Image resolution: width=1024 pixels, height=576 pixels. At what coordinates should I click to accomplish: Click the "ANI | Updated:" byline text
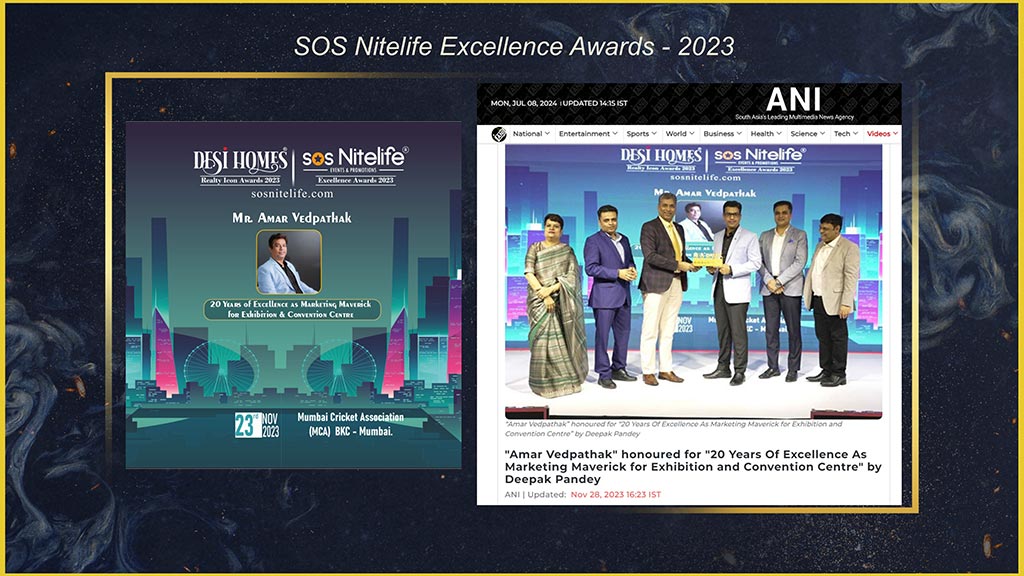536,494
